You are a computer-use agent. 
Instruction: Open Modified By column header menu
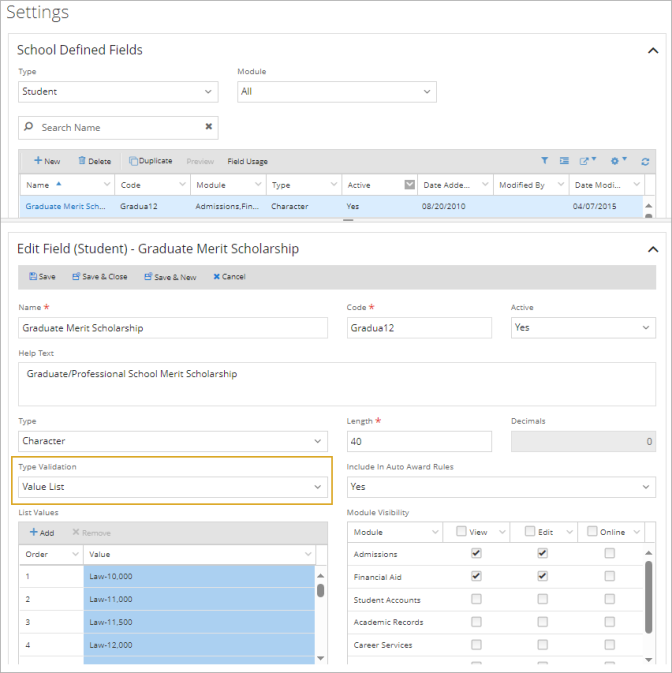560,185
